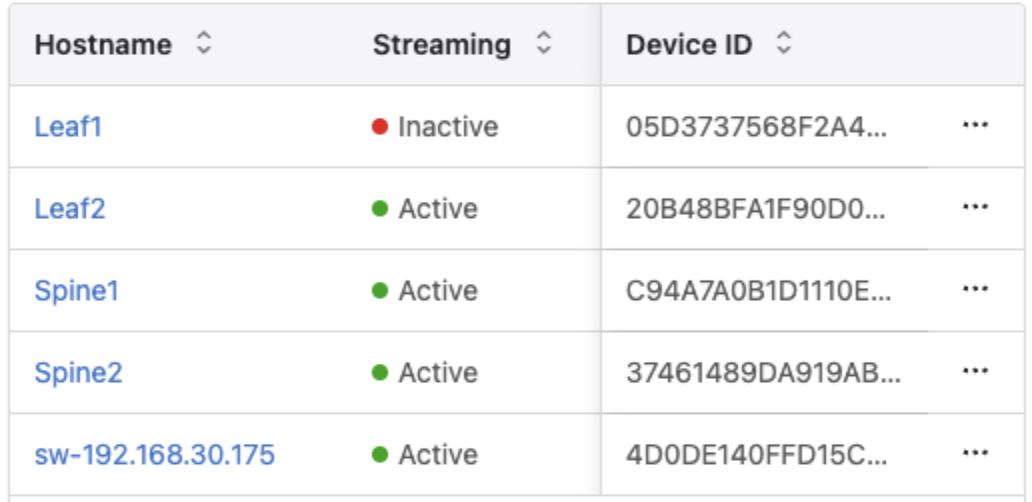Open the sw-192.168.30.175 hostname link
Viewport: 1032px width, 502px height.
pos(154,455)
